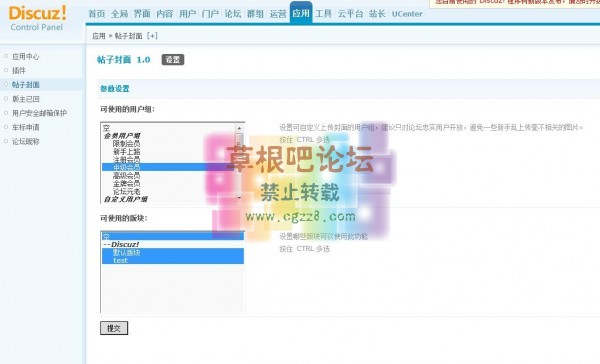Open the 用户 top menu
The image size is (600, 364).
188,14
